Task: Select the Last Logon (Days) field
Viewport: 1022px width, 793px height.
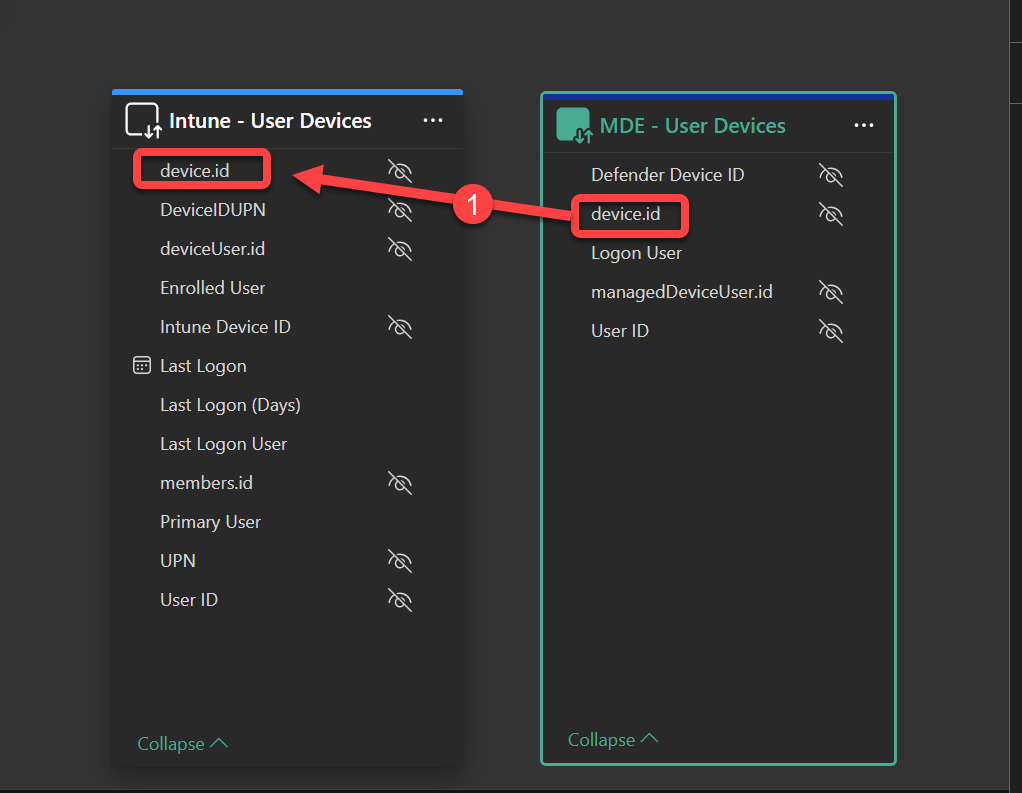Action: coord(230,405)
